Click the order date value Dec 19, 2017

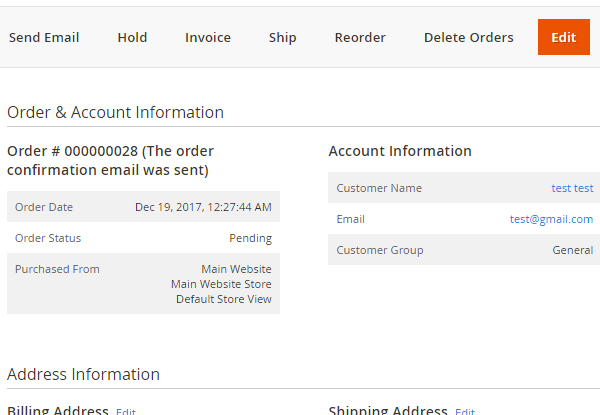pos(203,207)
